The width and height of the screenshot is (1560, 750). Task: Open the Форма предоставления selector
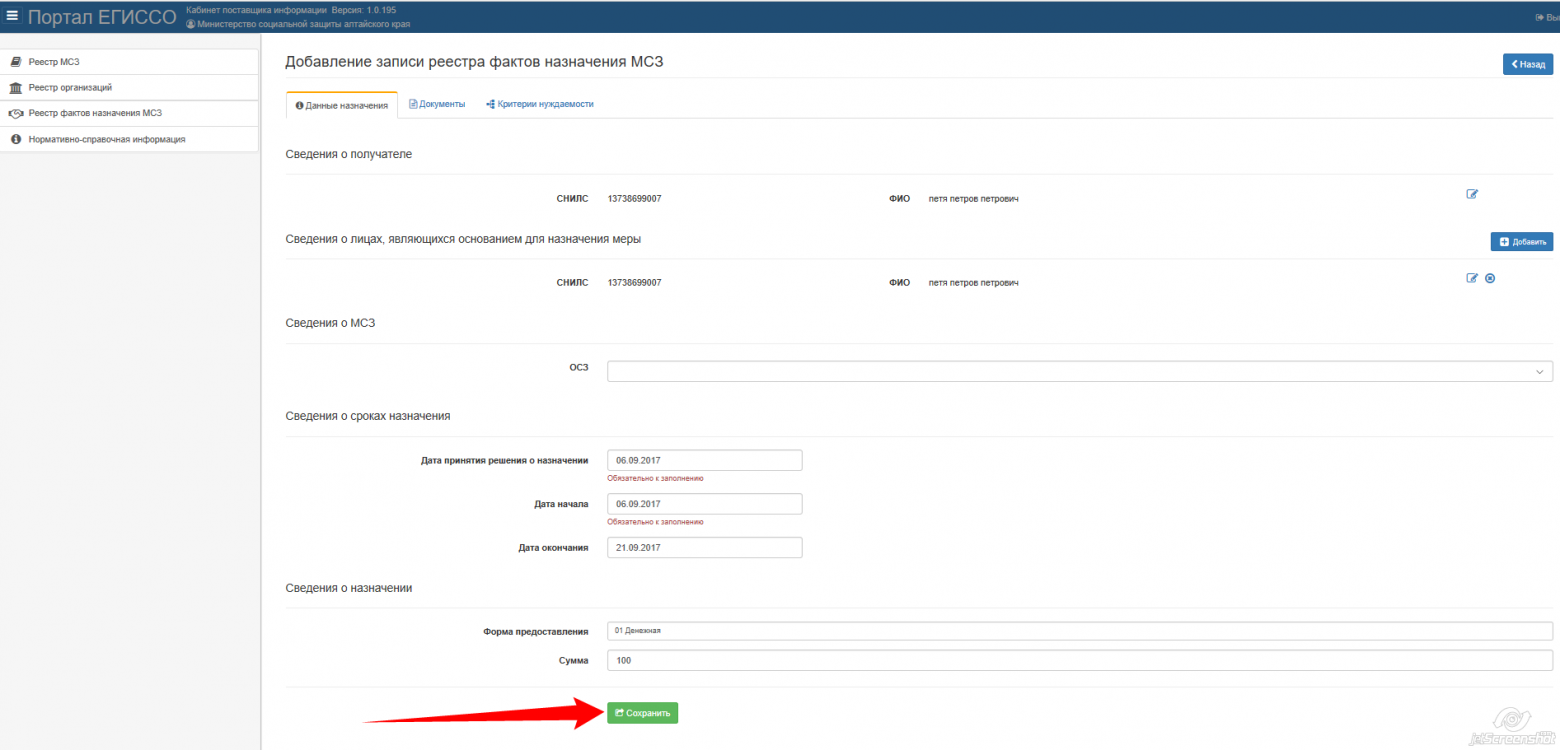click(1079, 631)
